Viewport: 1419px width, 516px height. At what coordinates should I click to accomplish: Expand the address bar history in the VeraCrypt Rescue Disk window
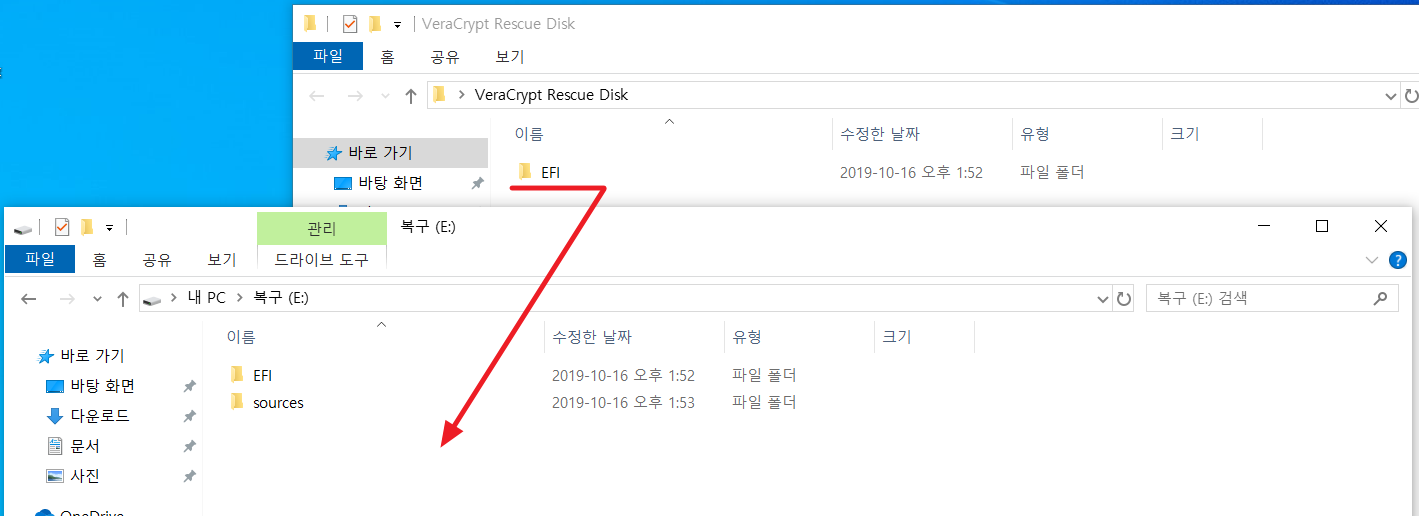1390,96
